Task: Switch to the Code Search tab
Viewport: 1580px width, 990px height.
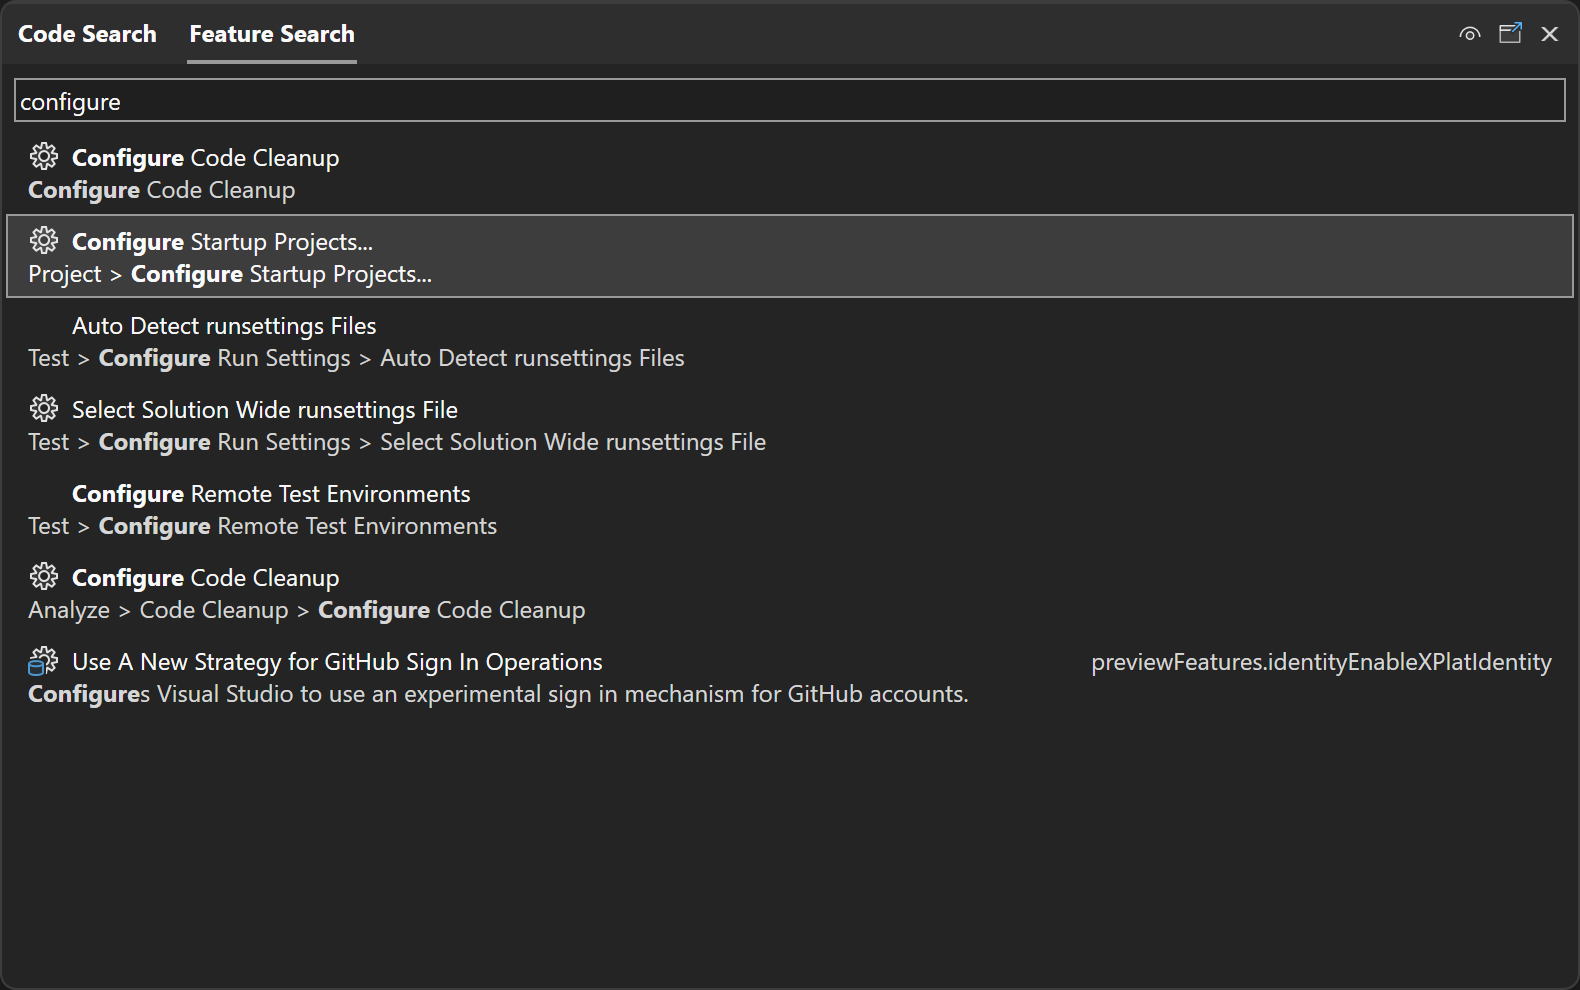Action: 87,34
